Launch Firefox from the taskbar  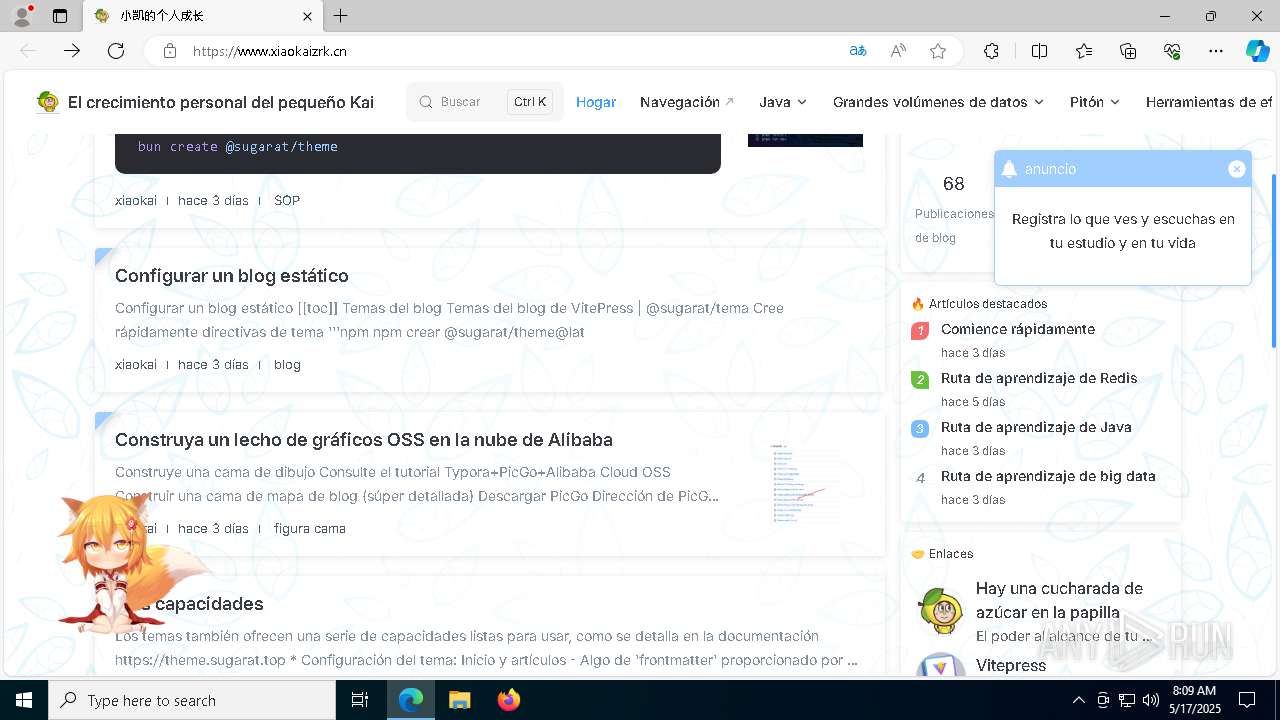pos(509,700)
